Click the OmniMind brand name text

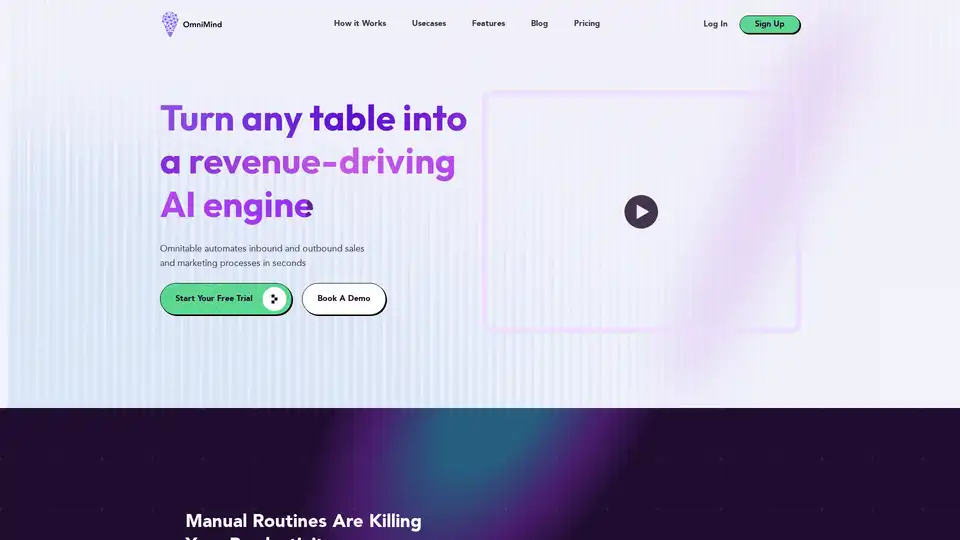[x=203, y=24]
